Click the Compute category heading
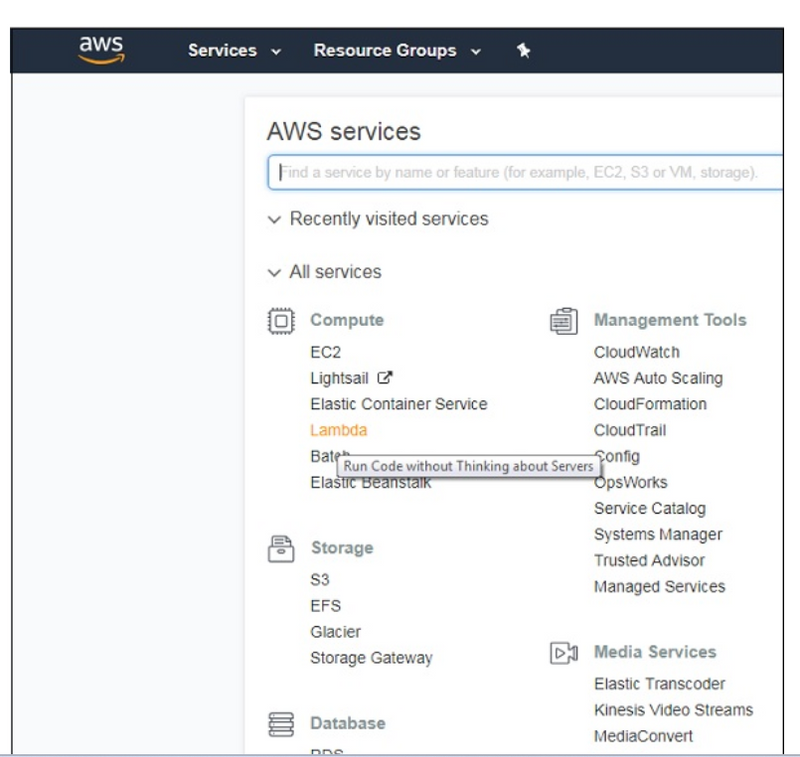The height and width of the screenshot is (757, 800). pos(347,320)
